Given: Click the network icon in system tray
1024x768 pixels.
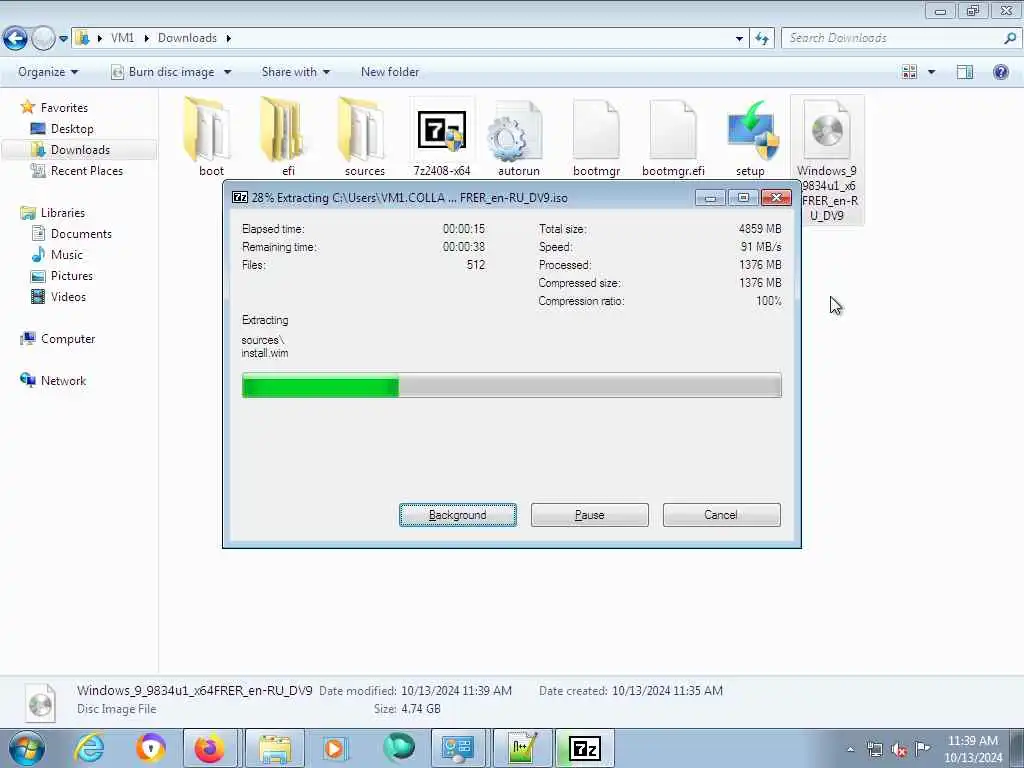Looking at the screenshot, I should [x=874, y=749].
